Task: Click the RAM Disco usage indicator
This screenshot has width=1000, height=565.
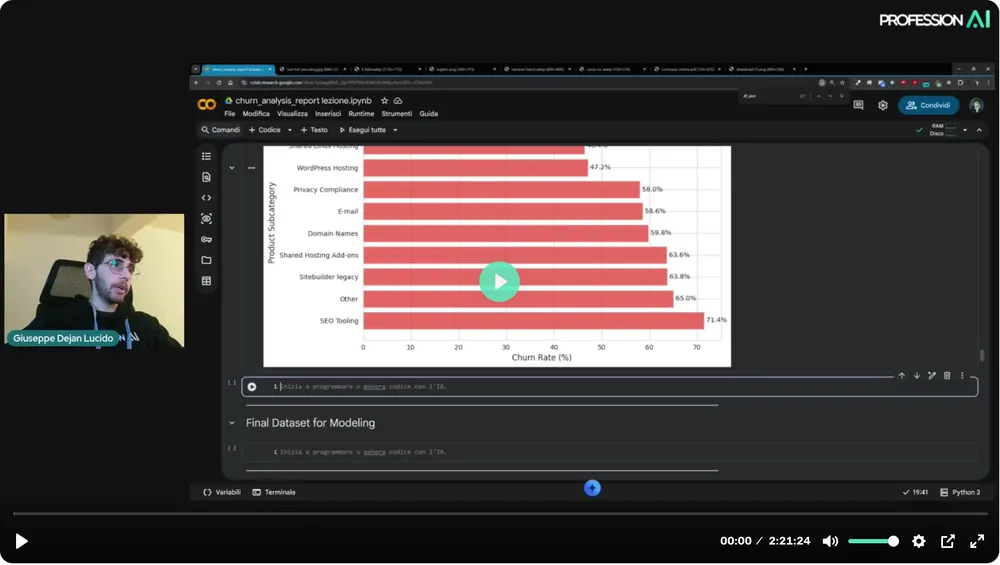Action: [943, 130]
